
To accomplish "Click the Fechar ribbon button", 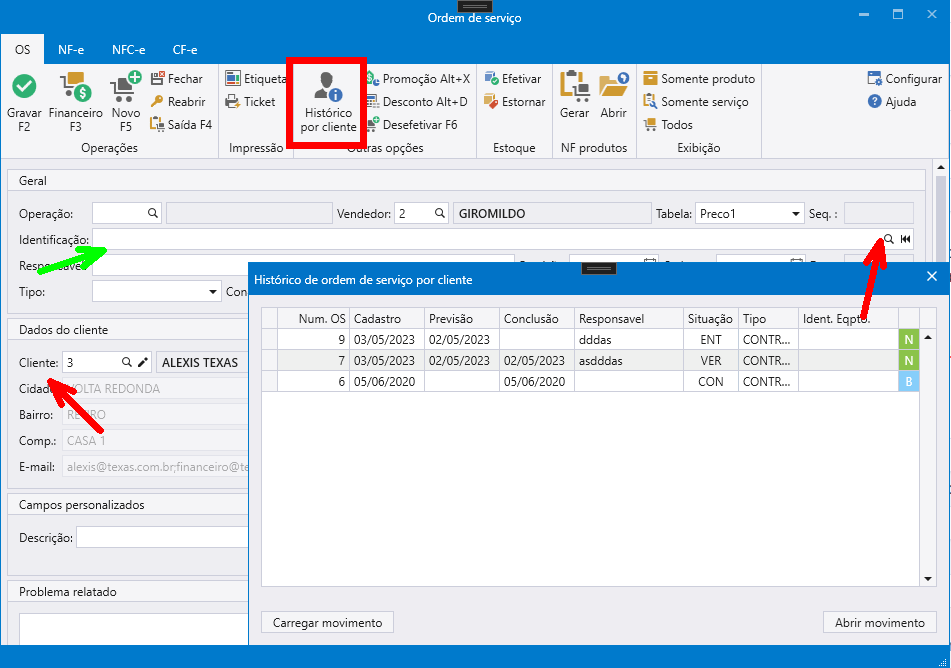I will [x=176, y=79].
